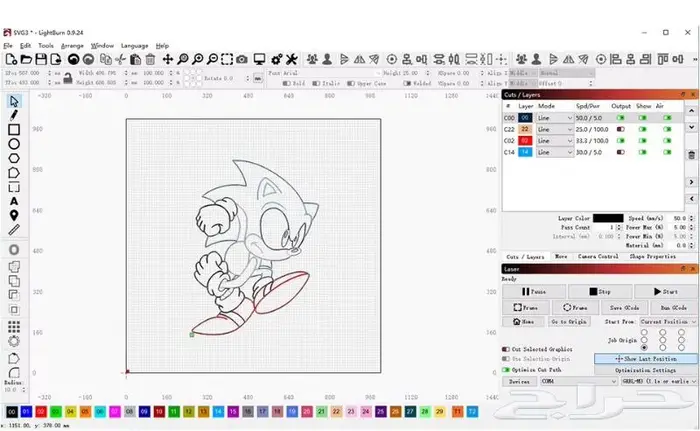Open Settings gears icon

(277, 59)
